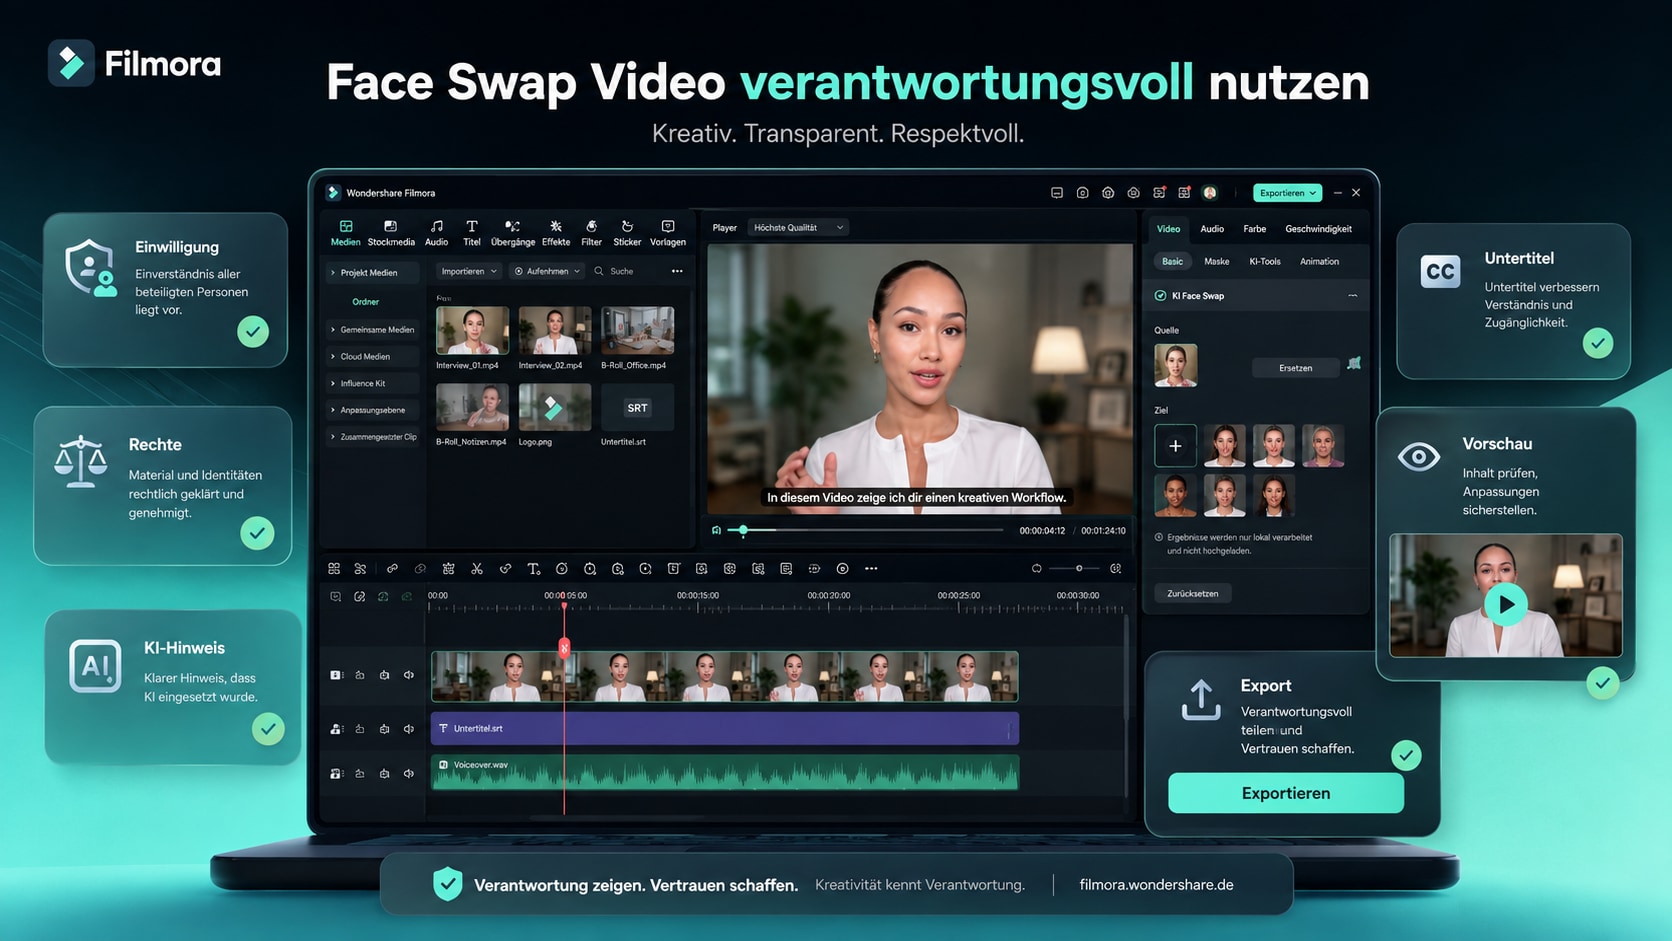Open the Stockmedia library
Viewport: 1672px width, 941px height.
(390, 233)
